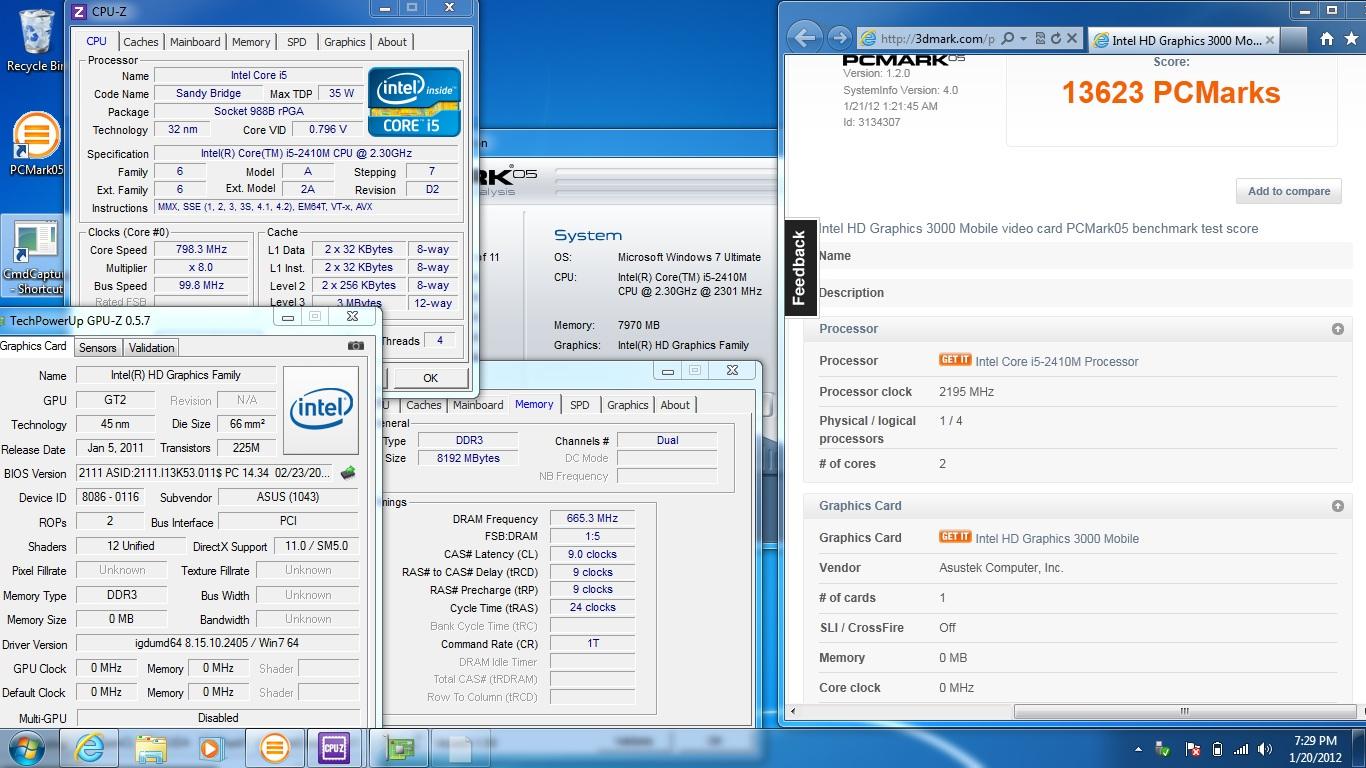
Task: Click the volume icon in system tray
Action: coord(1265,748)
